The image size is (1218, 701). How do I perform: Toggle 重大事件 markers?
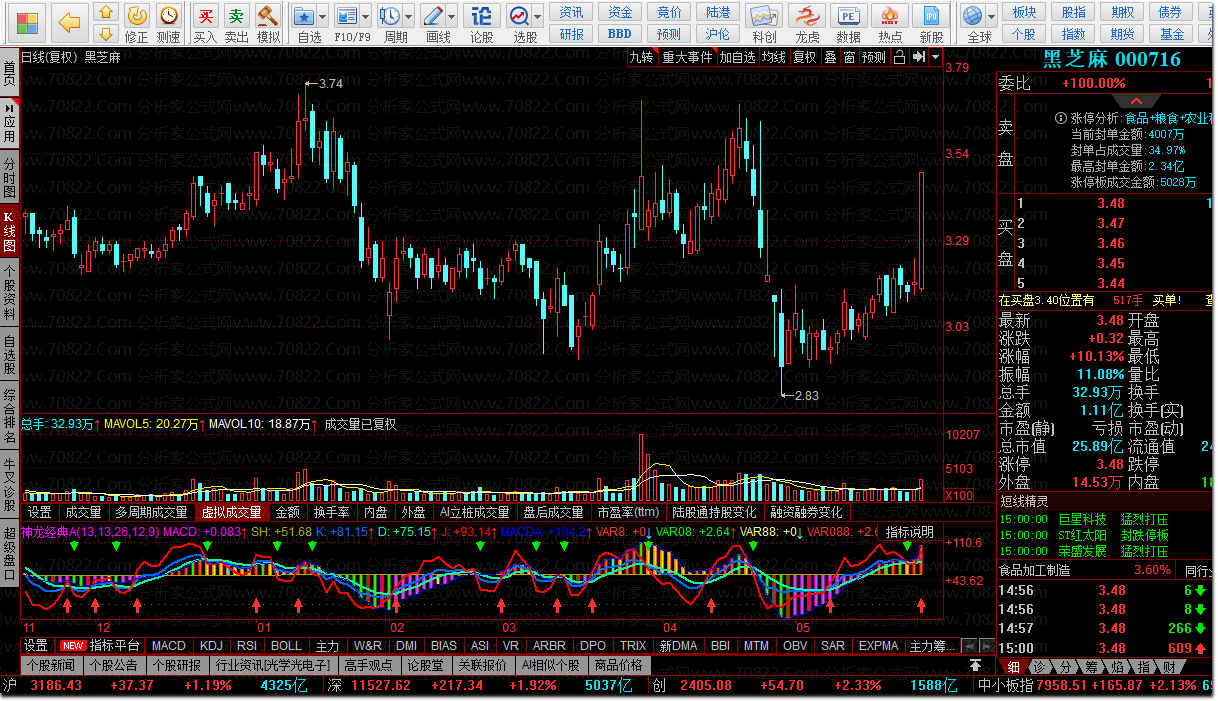[687, 57]
